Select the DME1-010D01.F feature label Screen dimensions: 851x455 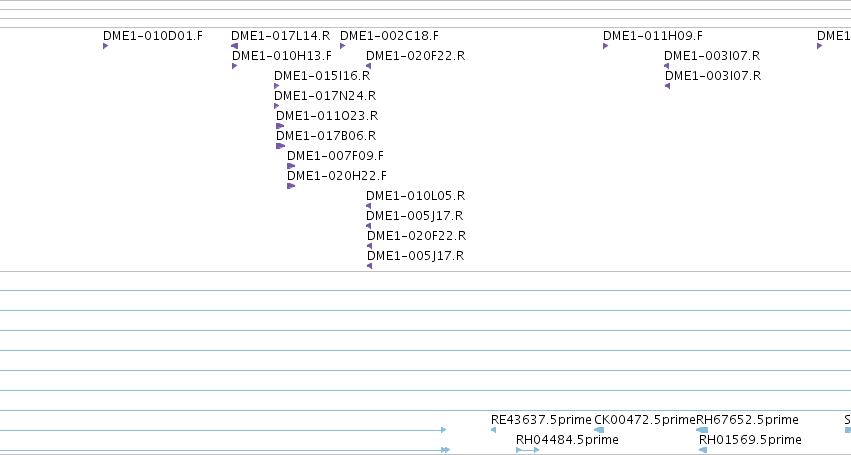(153, 36)
